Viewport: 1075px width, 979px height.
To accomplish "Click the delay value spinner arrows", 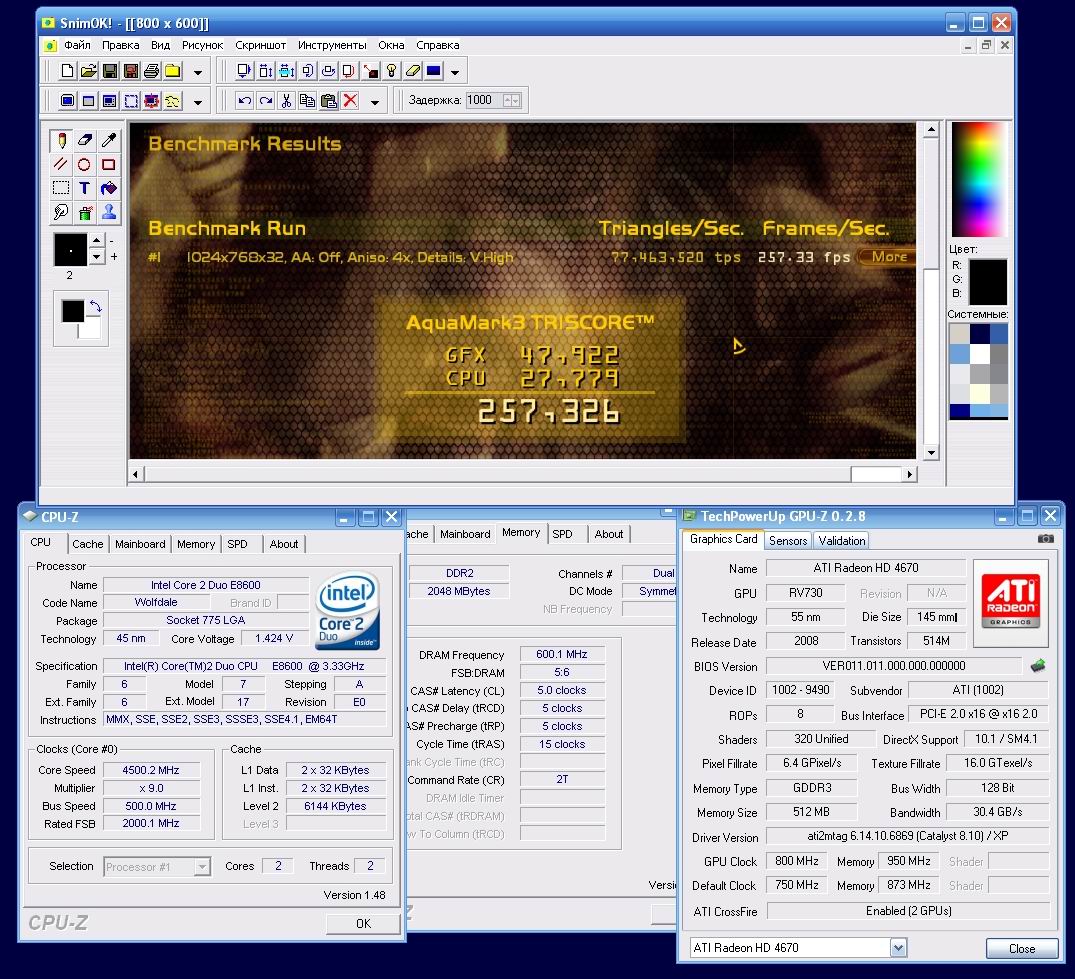I will [511, 100].
